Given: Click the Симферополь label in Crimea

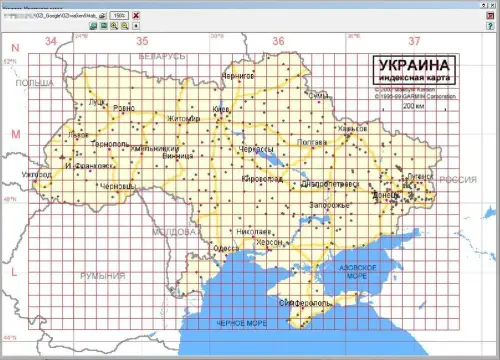Looking at the screenshot, I should pos(305,303).
